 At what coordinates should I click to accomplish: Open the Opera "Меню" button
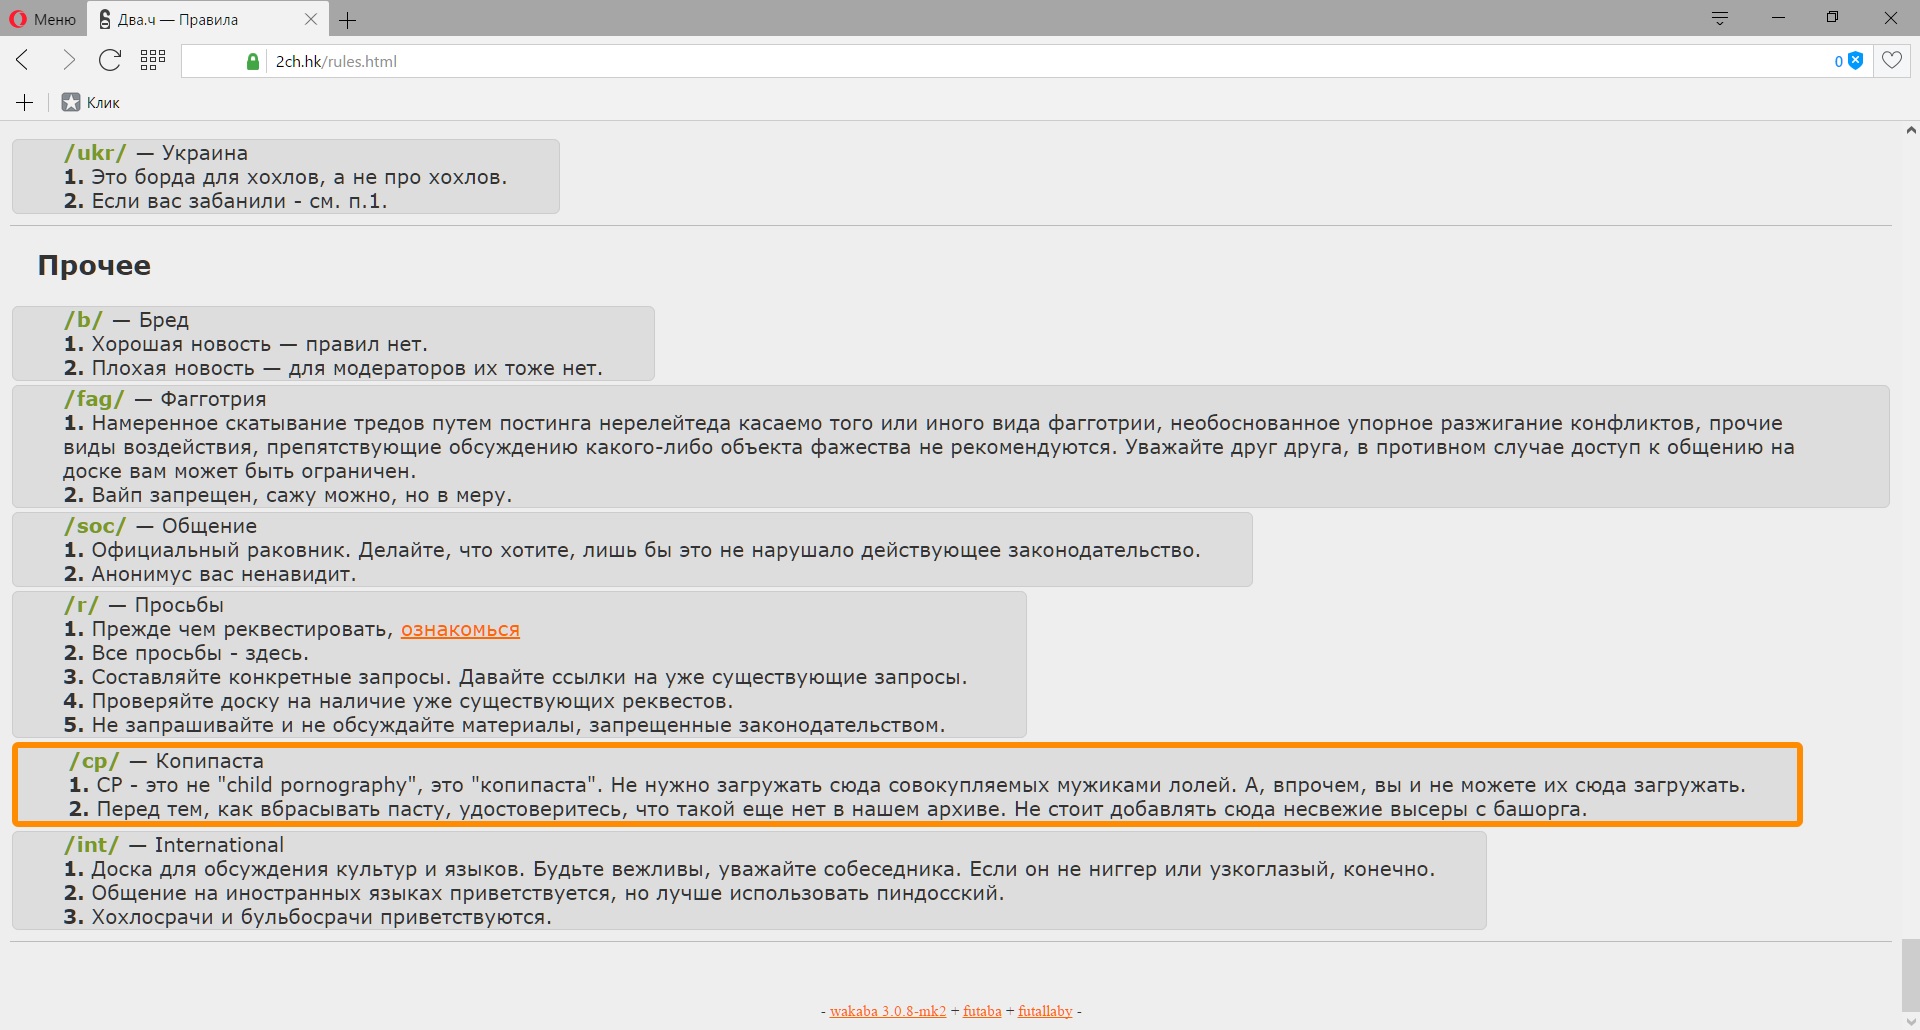click(x=43, y=19)
